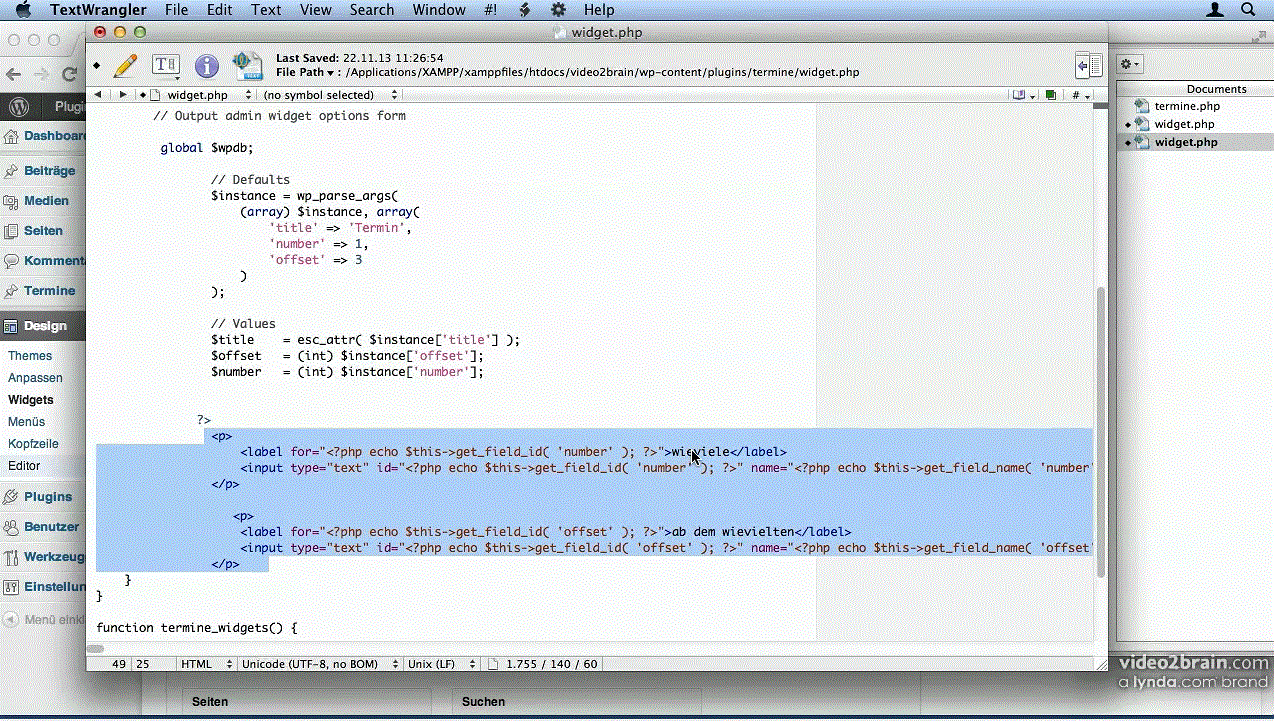Select the unhighlighted widget.php in Documents drawer
This screenshot has height=721, width=1274.
1184,124
